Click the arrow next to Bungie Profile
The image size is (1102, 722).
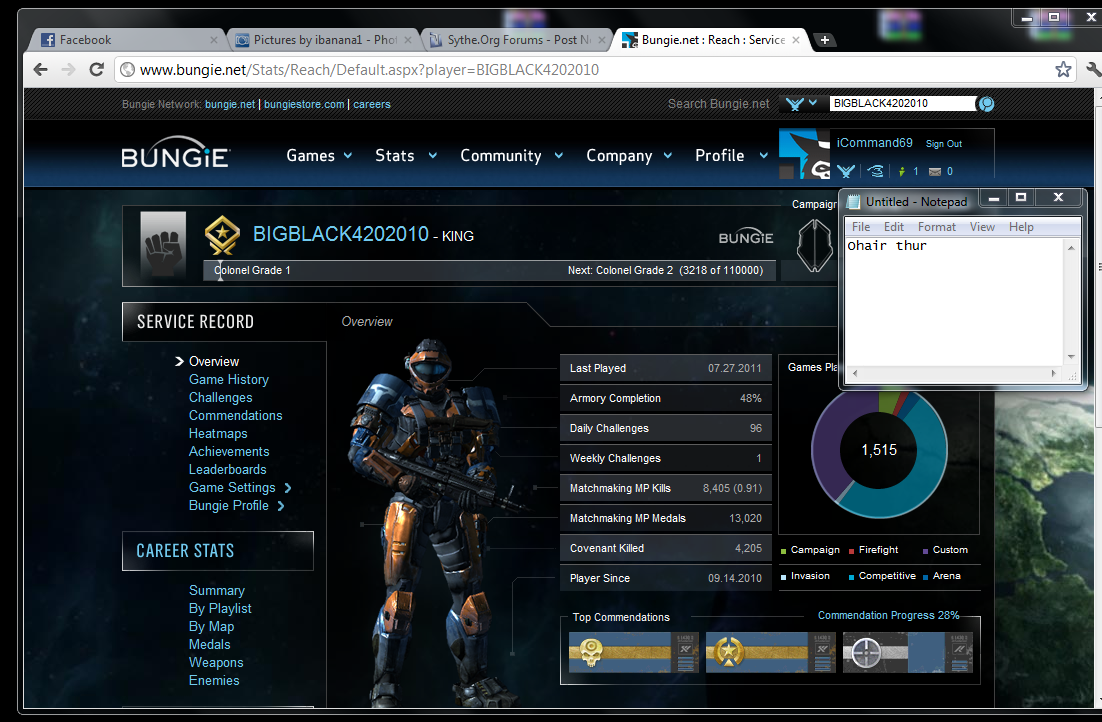pyautogui.click(x=281, y=506)
